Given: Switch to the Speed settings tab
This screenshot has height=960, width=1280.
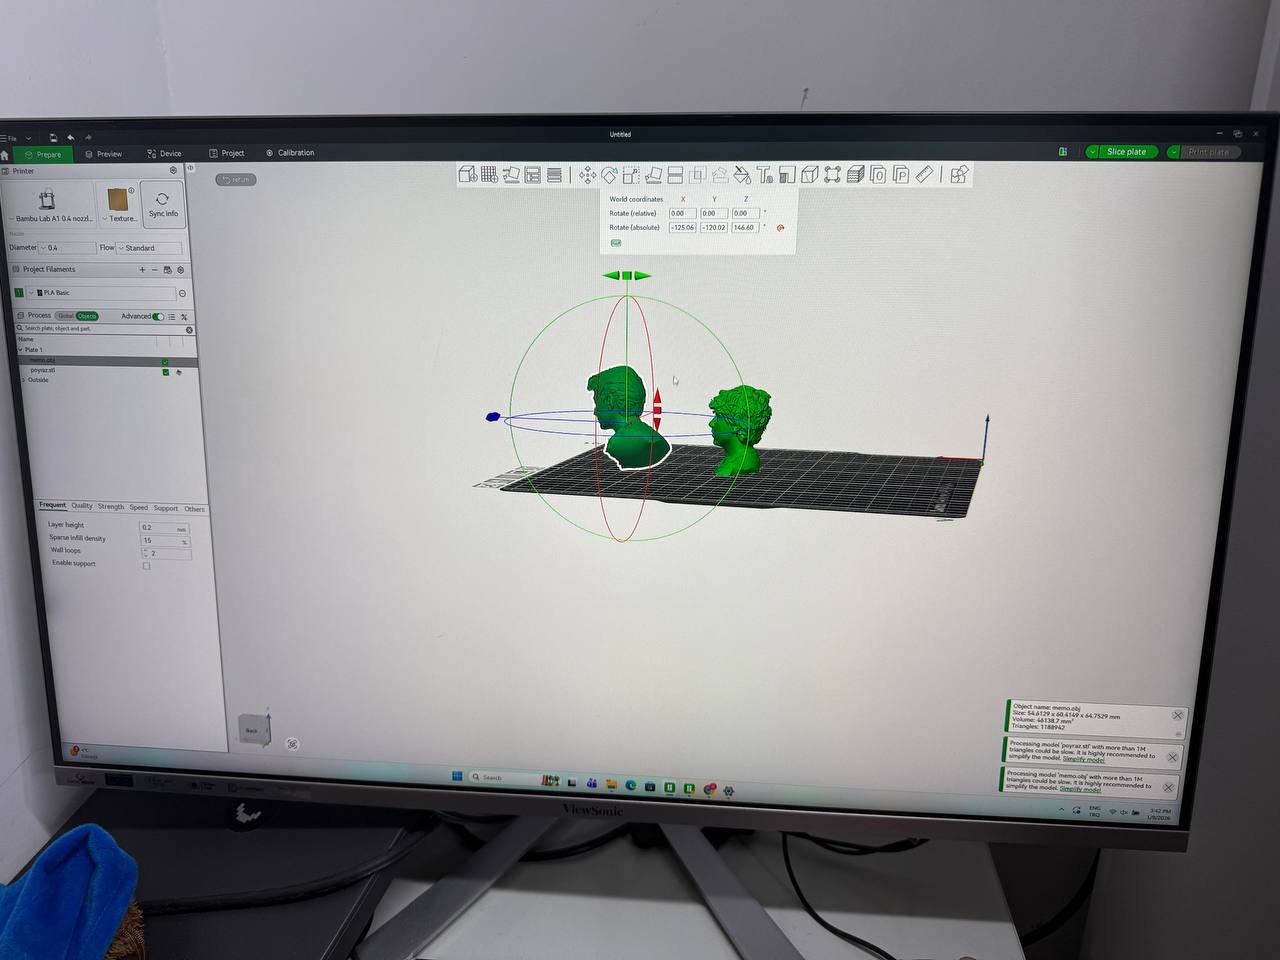Looking at the screenshot, I should [139, 508].
